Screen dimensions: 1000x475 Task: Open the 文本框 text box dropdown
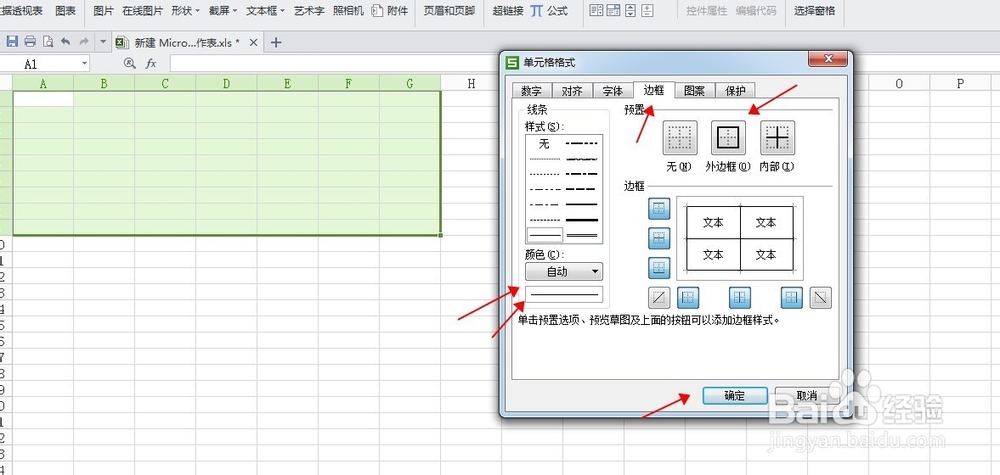pyautogui.click(x=265, y=11)
